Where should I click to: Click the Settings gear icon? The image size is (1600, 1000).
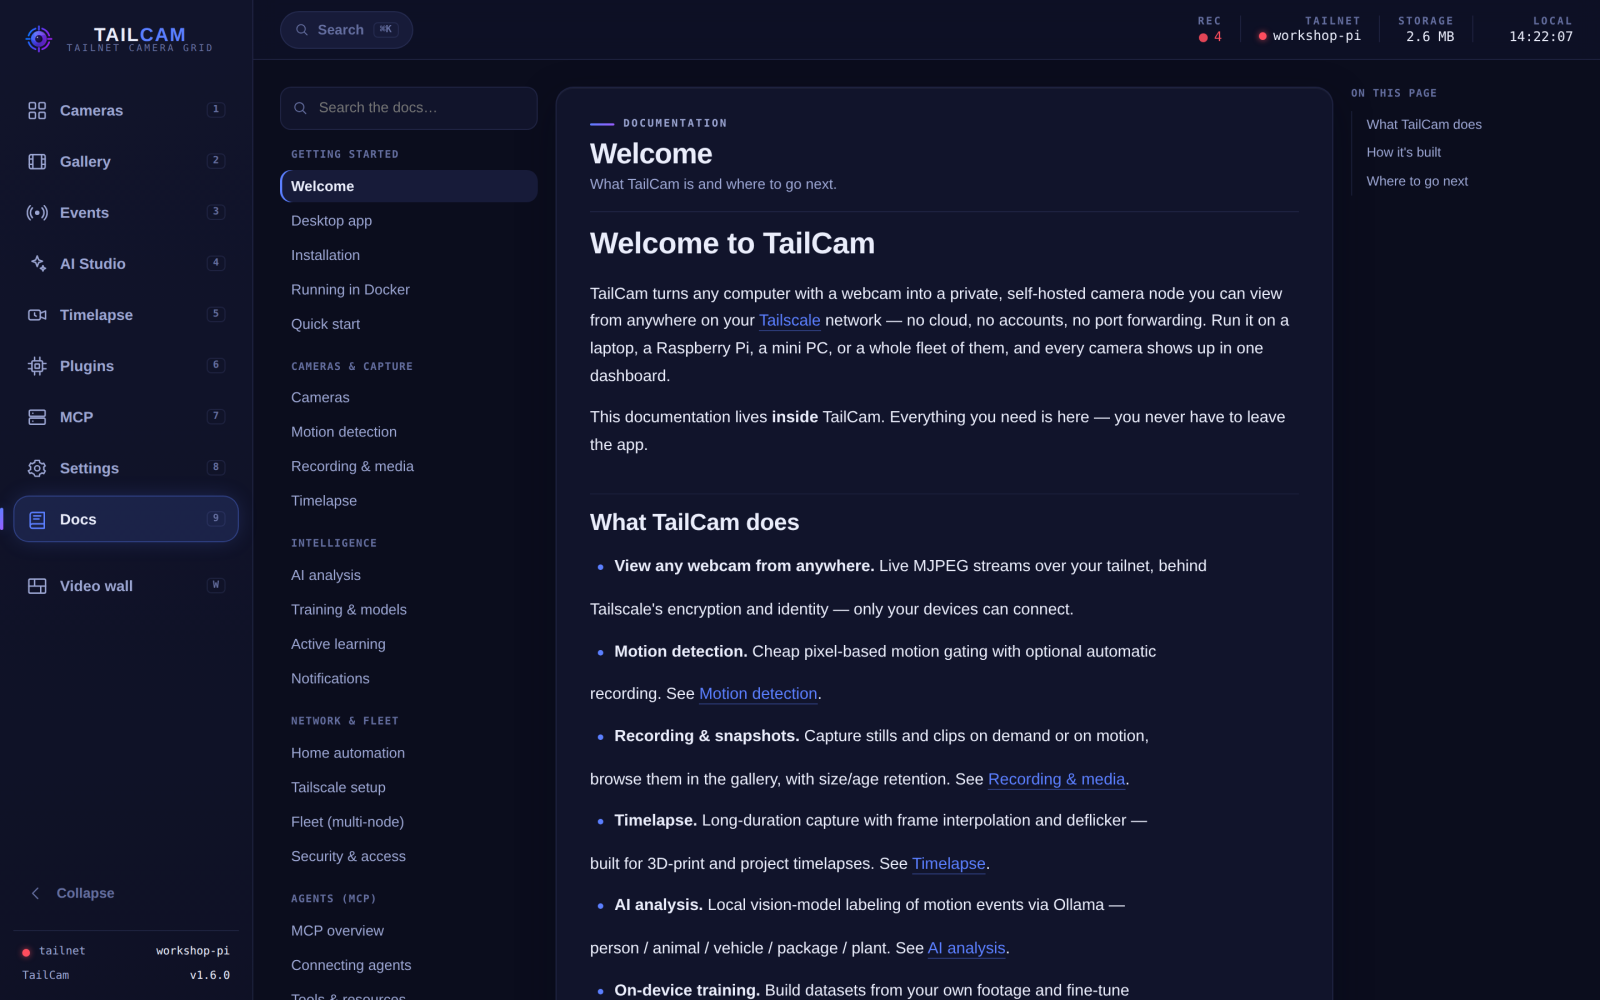pyautogui.click(x=37, y=468)
